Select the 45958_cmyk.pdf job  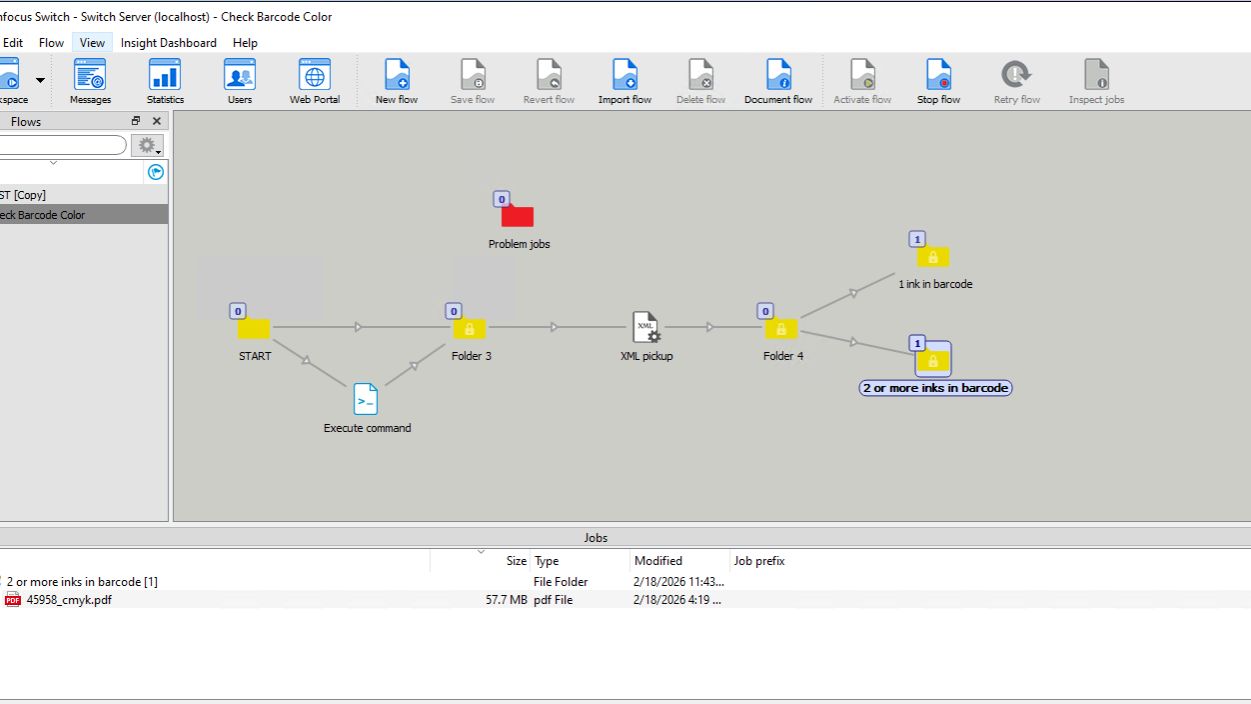click(x=625, y=600)
